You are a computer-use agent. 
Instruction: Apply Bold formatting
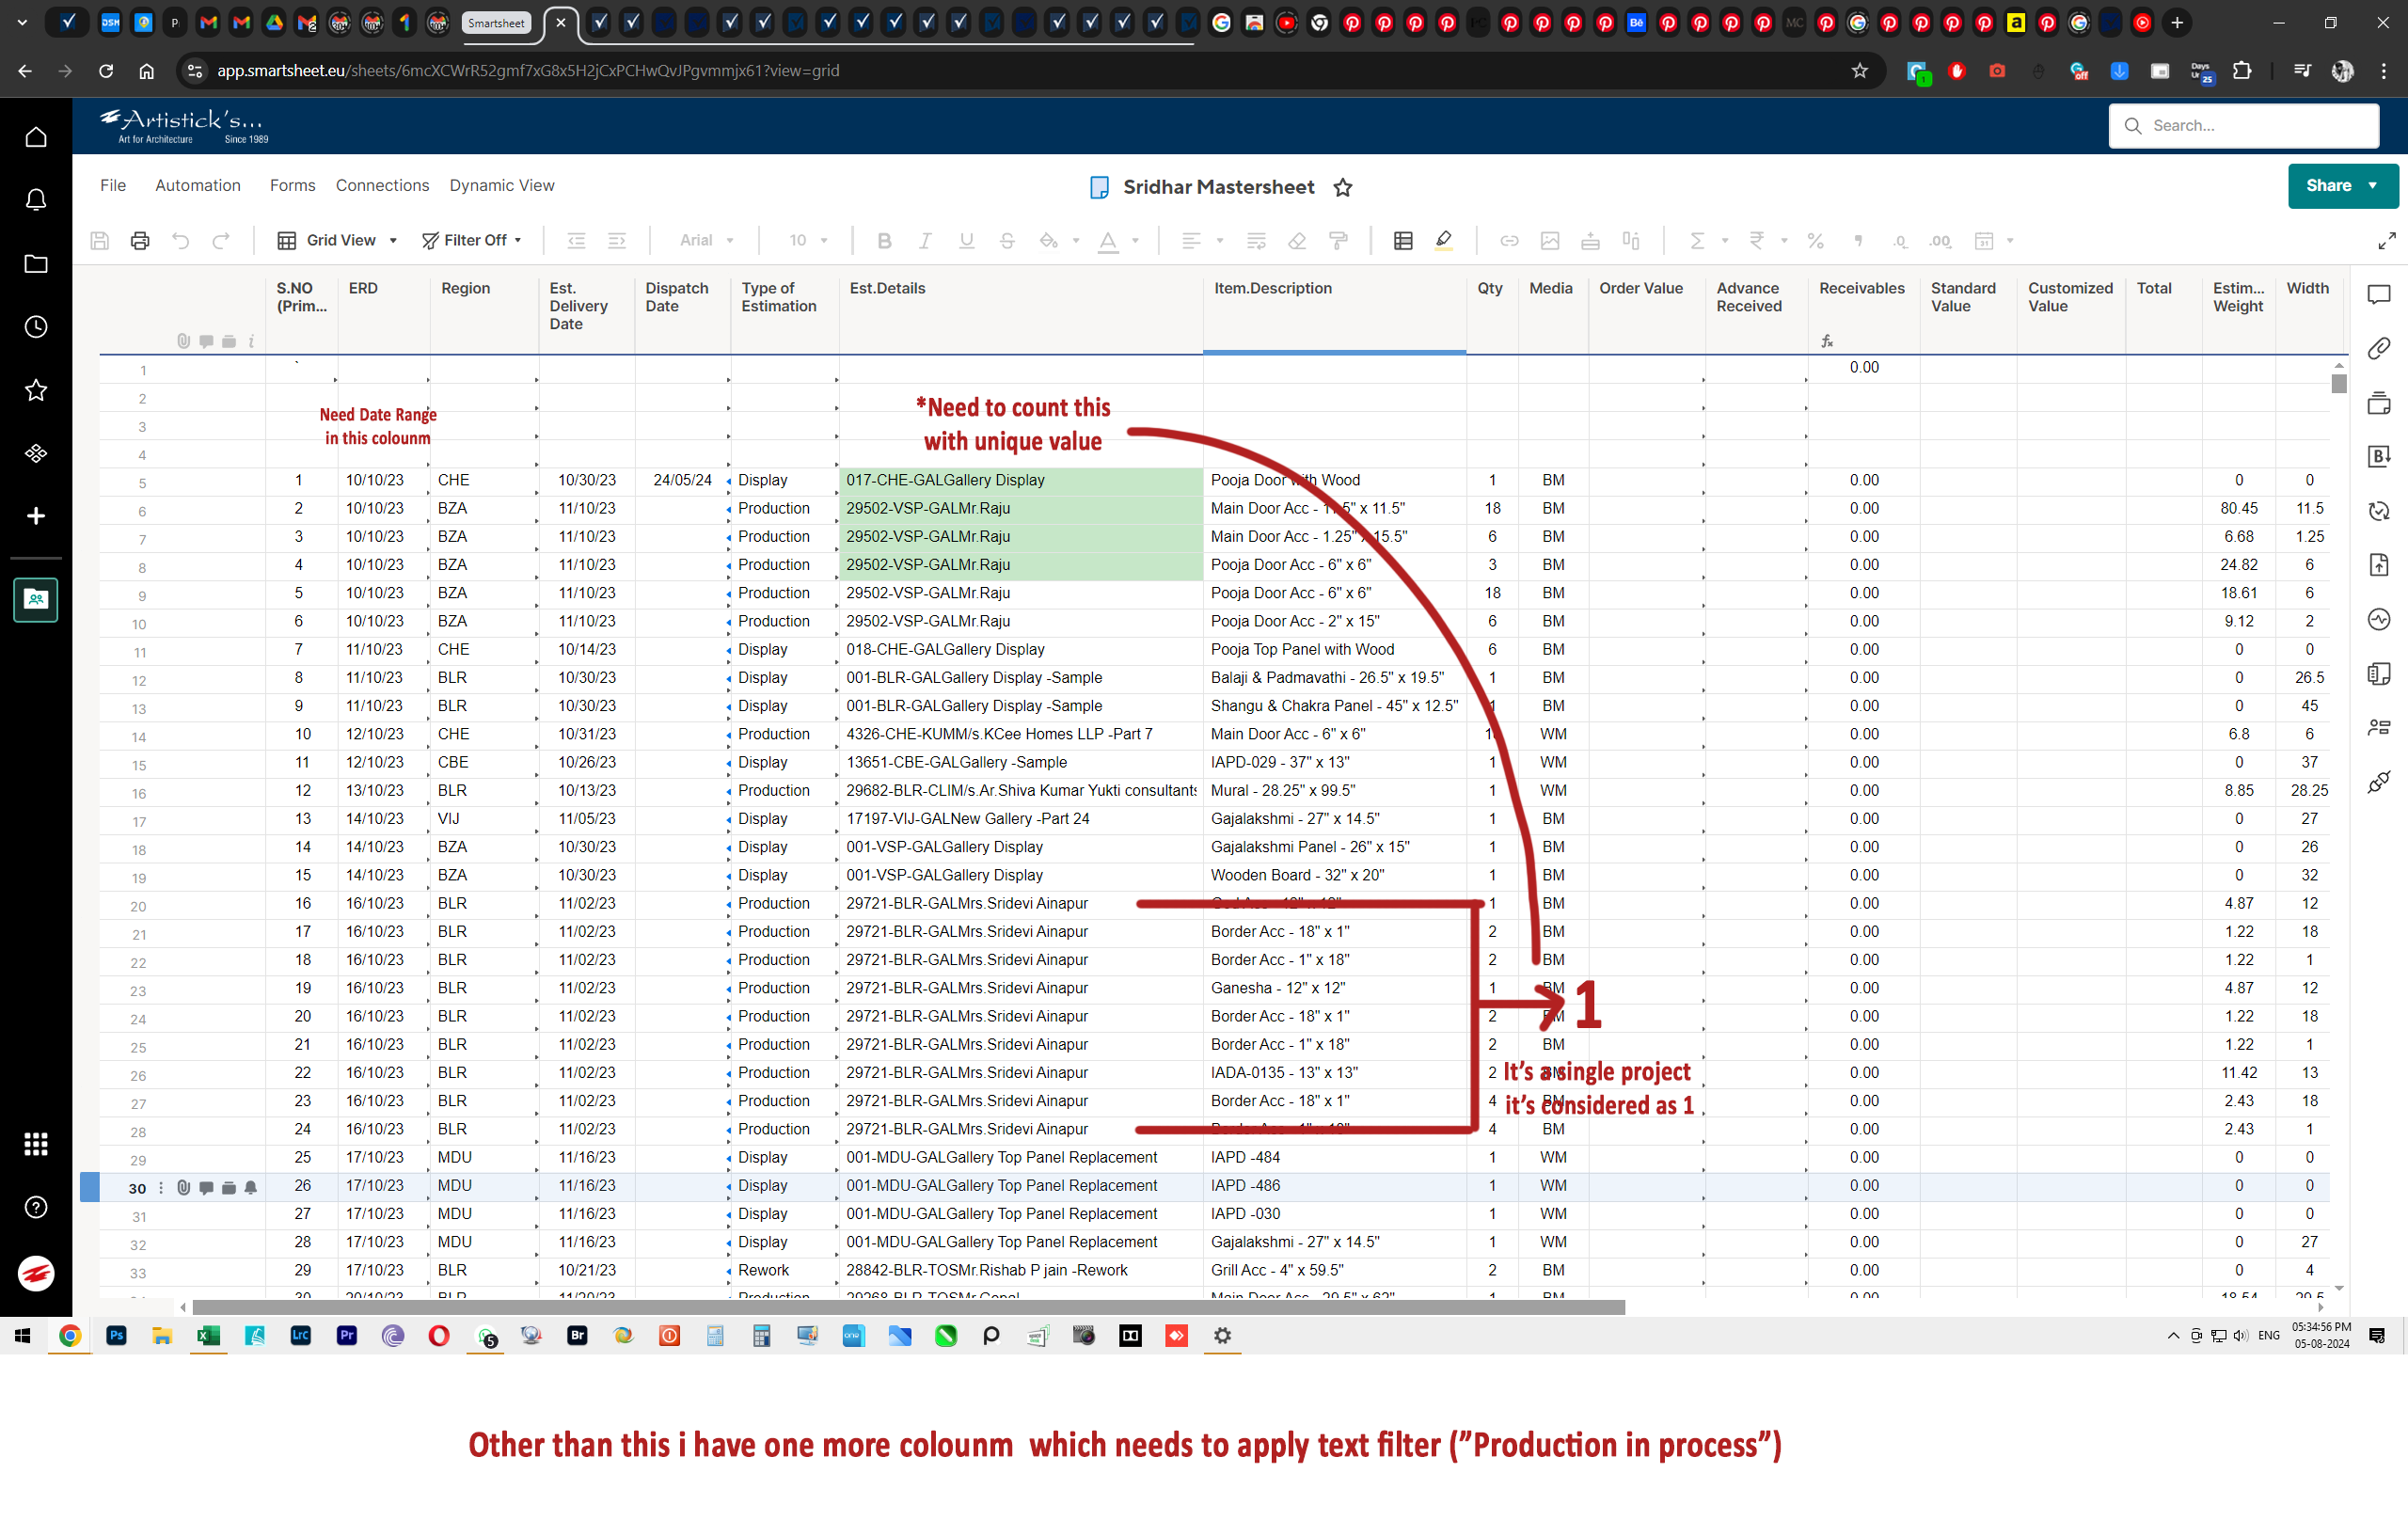tap(884, 240)
